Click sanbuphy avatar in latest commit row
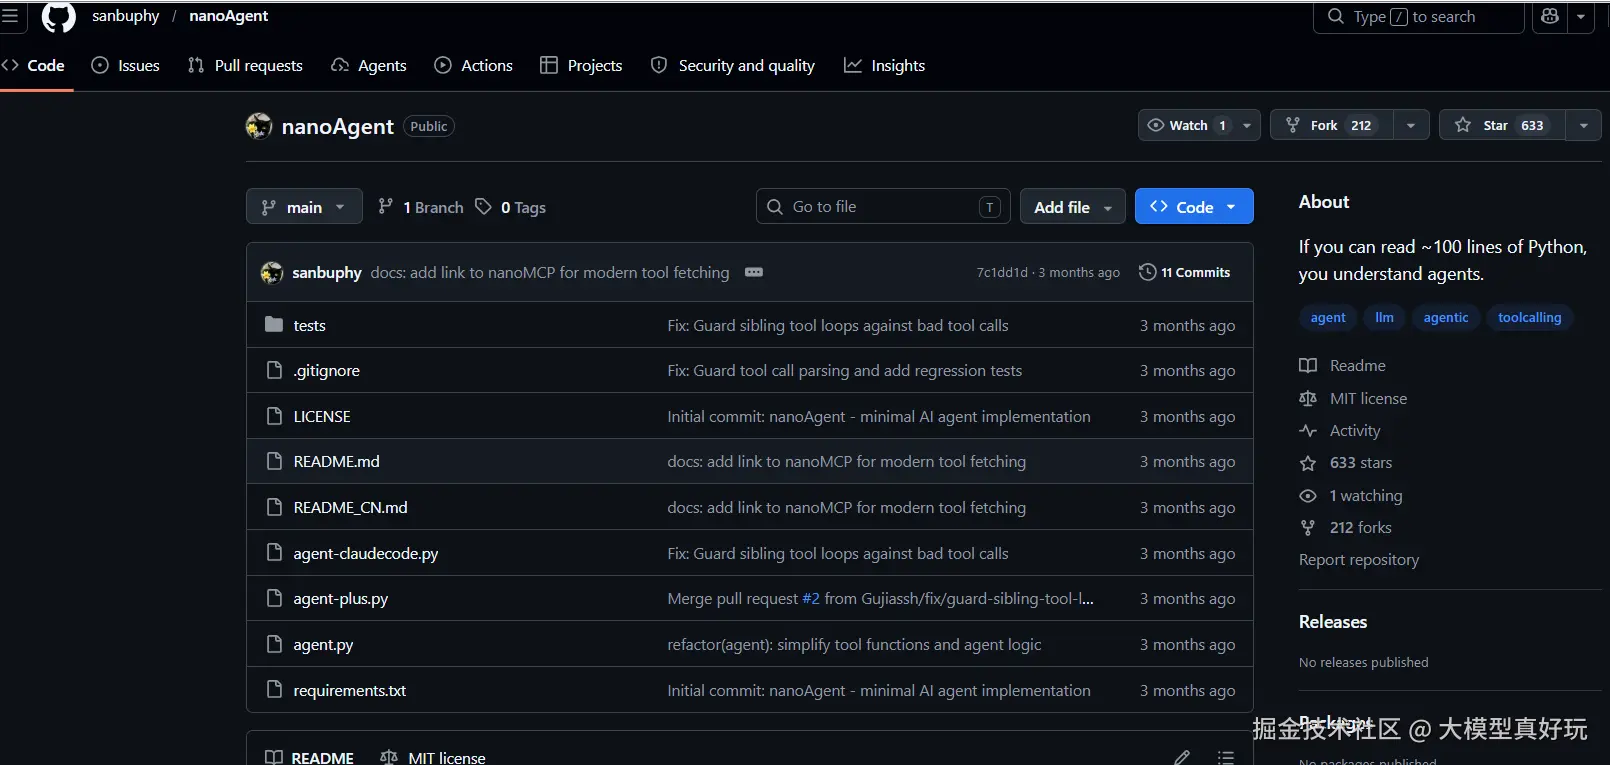 tap(272, 273)
